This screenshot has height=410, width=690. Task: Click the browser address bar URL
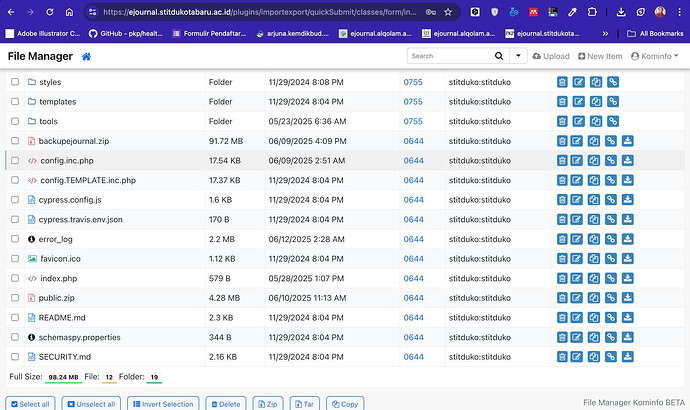coord(260,12)
